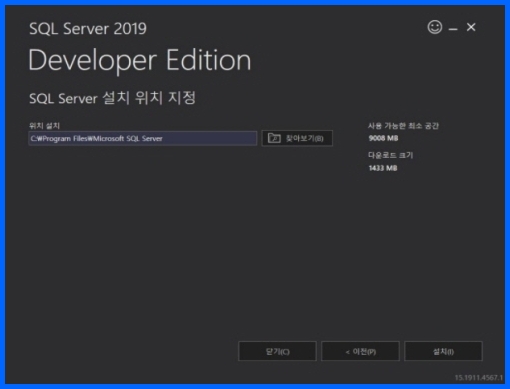Click the 'SQL Server 2019' title text
510x389 pixels.
point(88,29)
